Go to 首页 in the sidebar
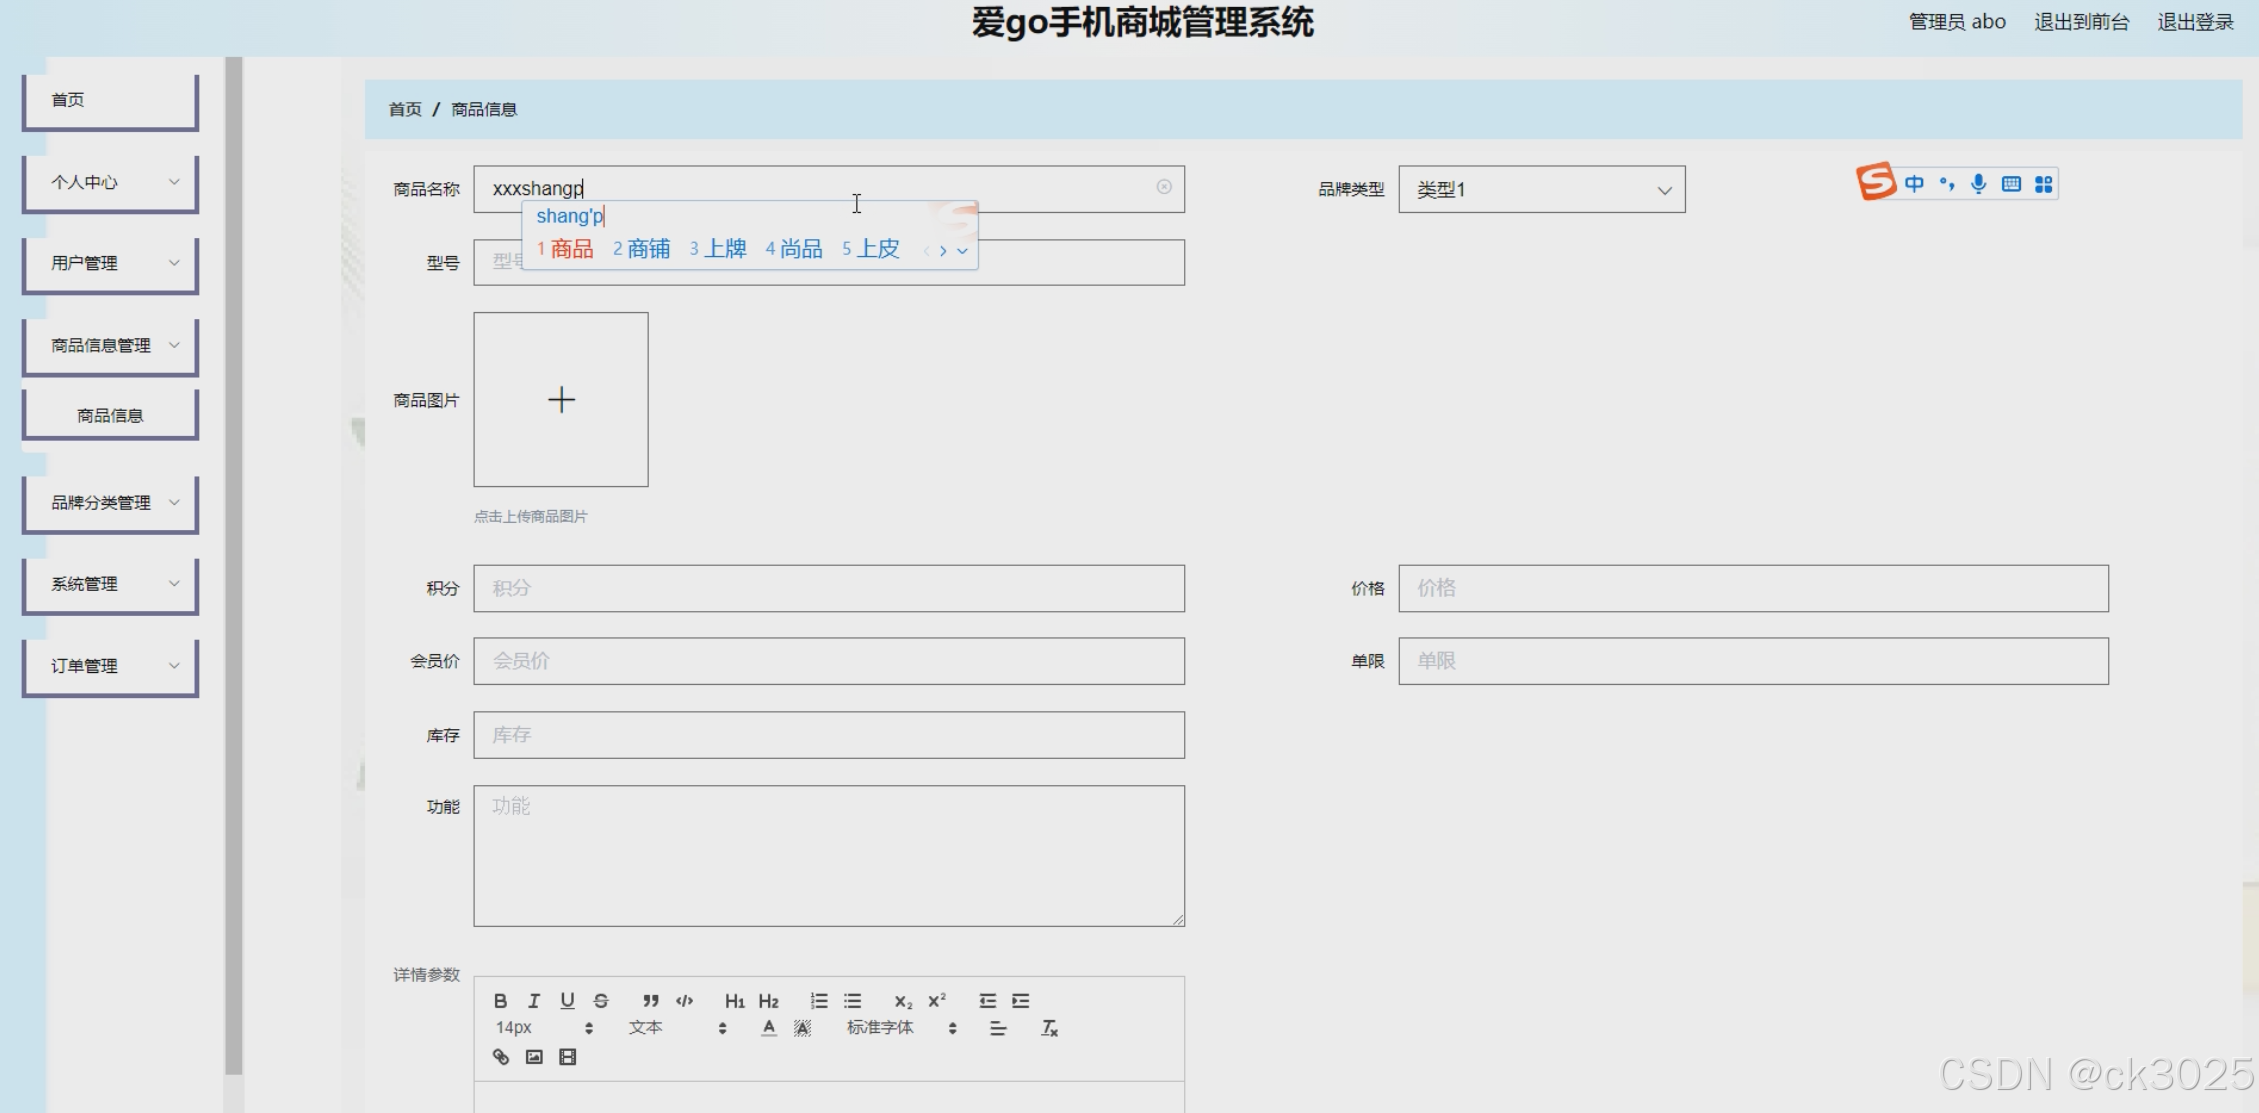Screen dimensions: 2259x1113 (110, 100)
